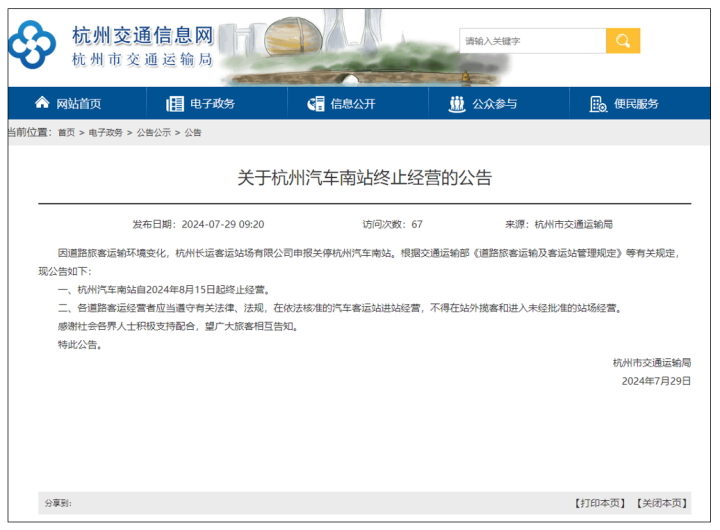Click 关闭本页 to close the page
This screenshot has height=530, width=720.
661,503
